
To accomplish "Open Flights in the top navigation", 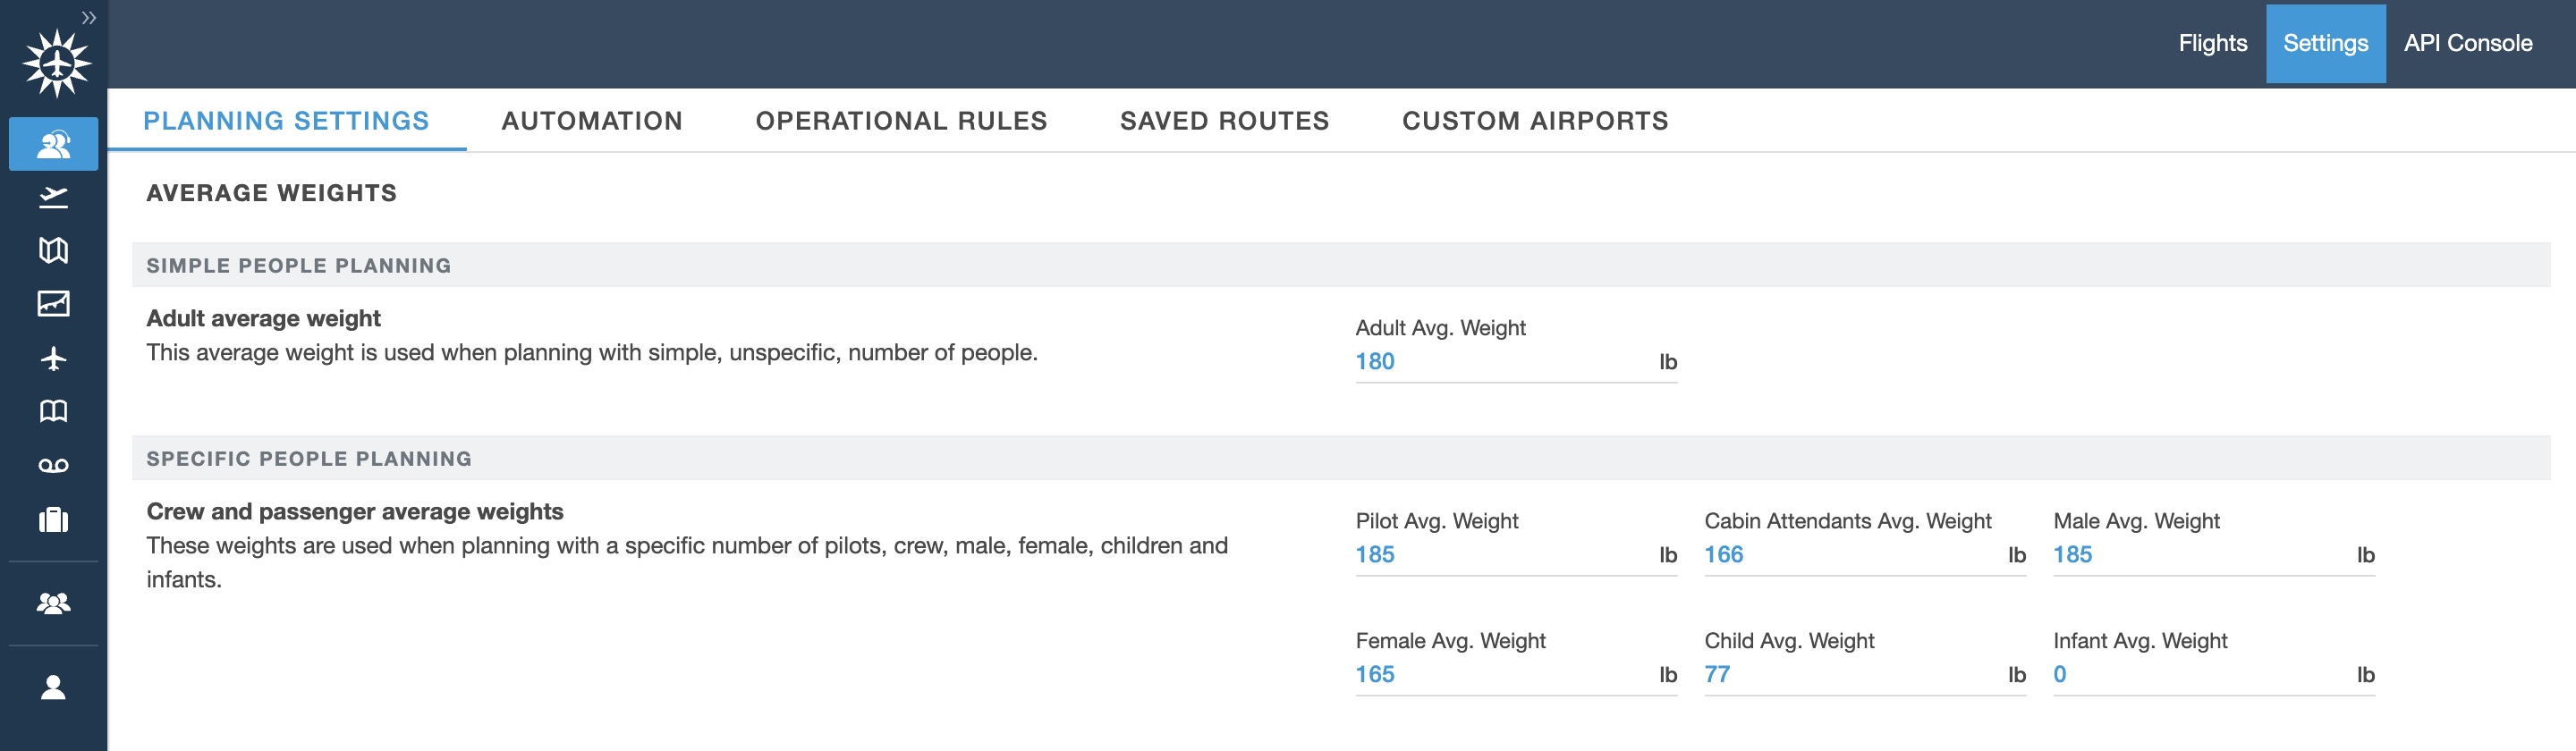I will [x=2212, y=43].
